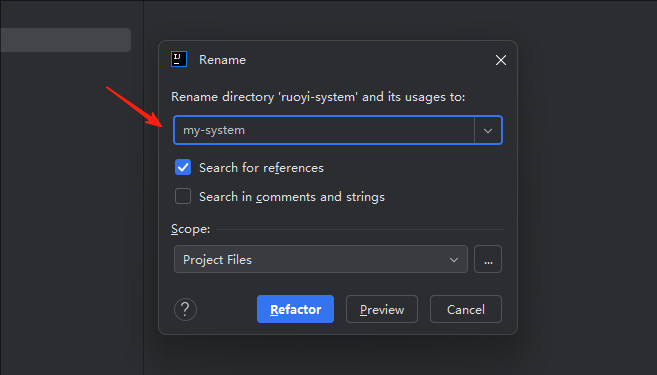Open scope chooser via ellipsis button
Image resolution: width=657 pixels, height=375 pixels.
pyautogui.click(x=488, y=259)
